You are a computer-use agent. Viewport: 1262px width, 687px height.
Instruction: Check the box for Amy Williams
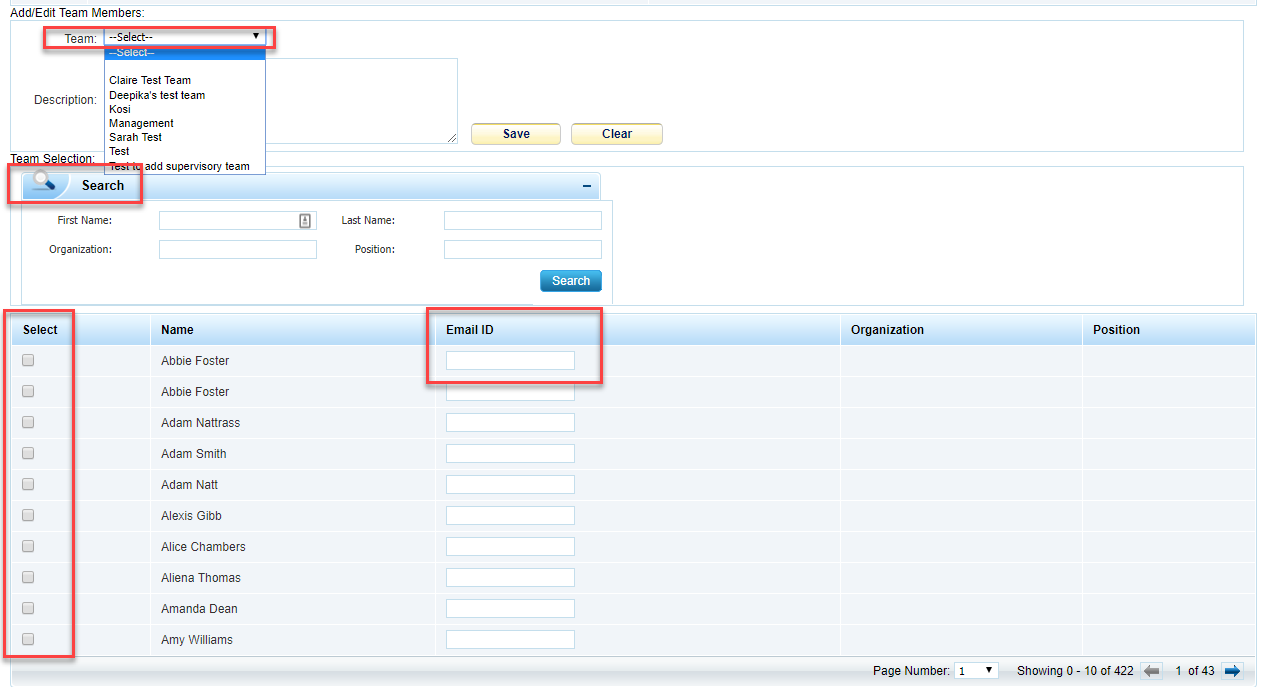(x=28, y=639)
